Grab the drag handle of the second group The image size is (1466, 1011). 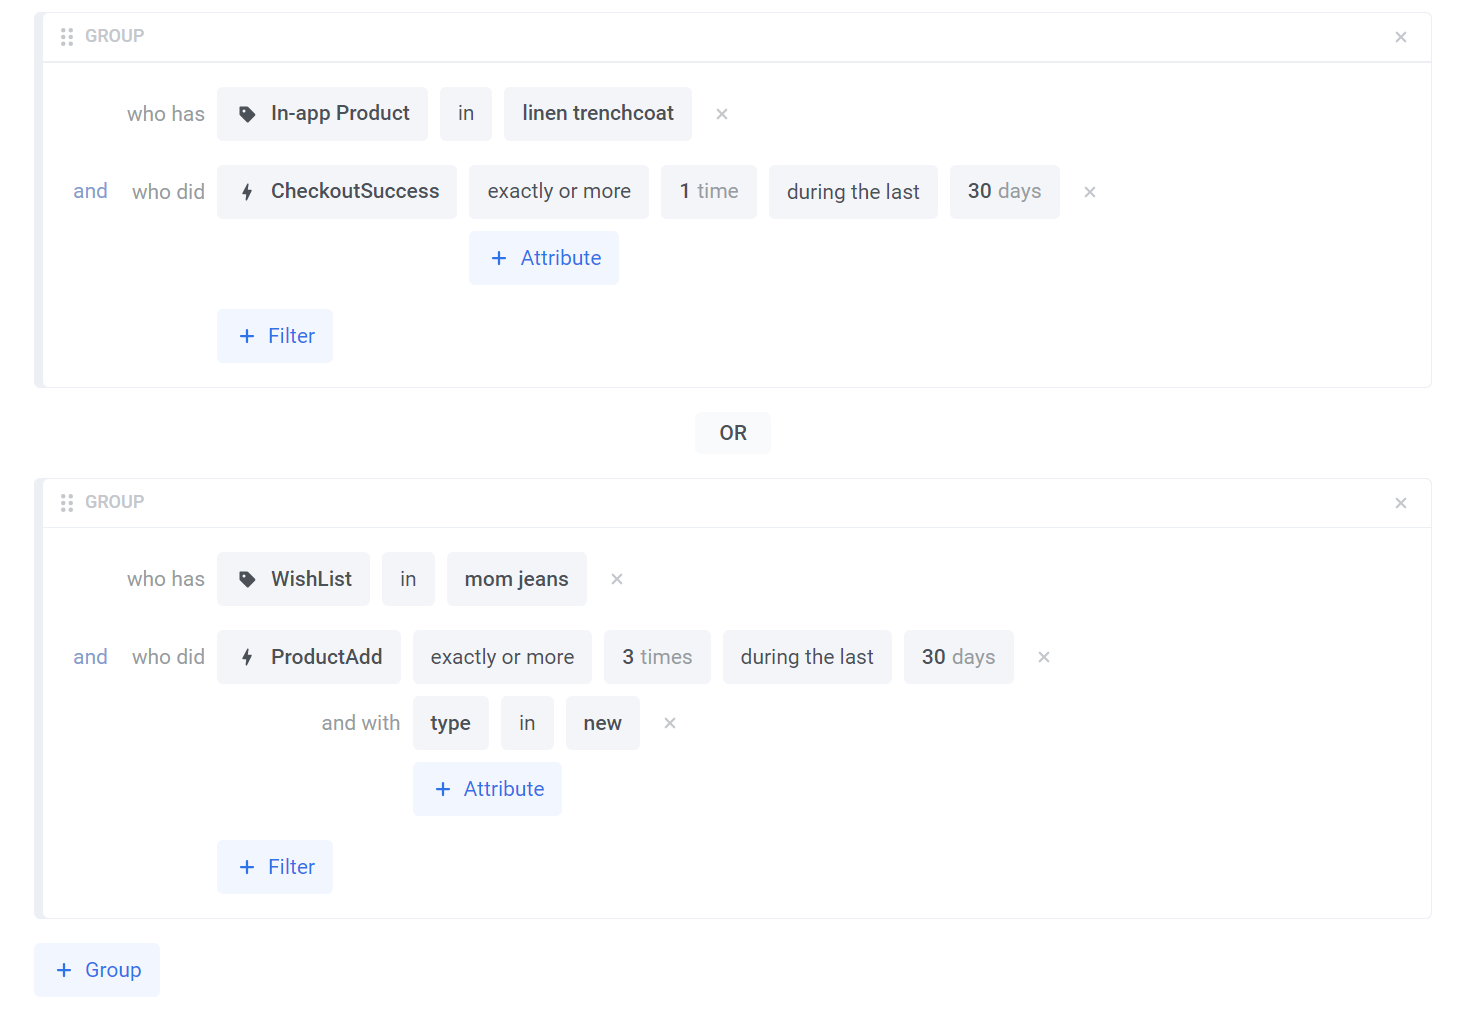click(x=67, y=503)
